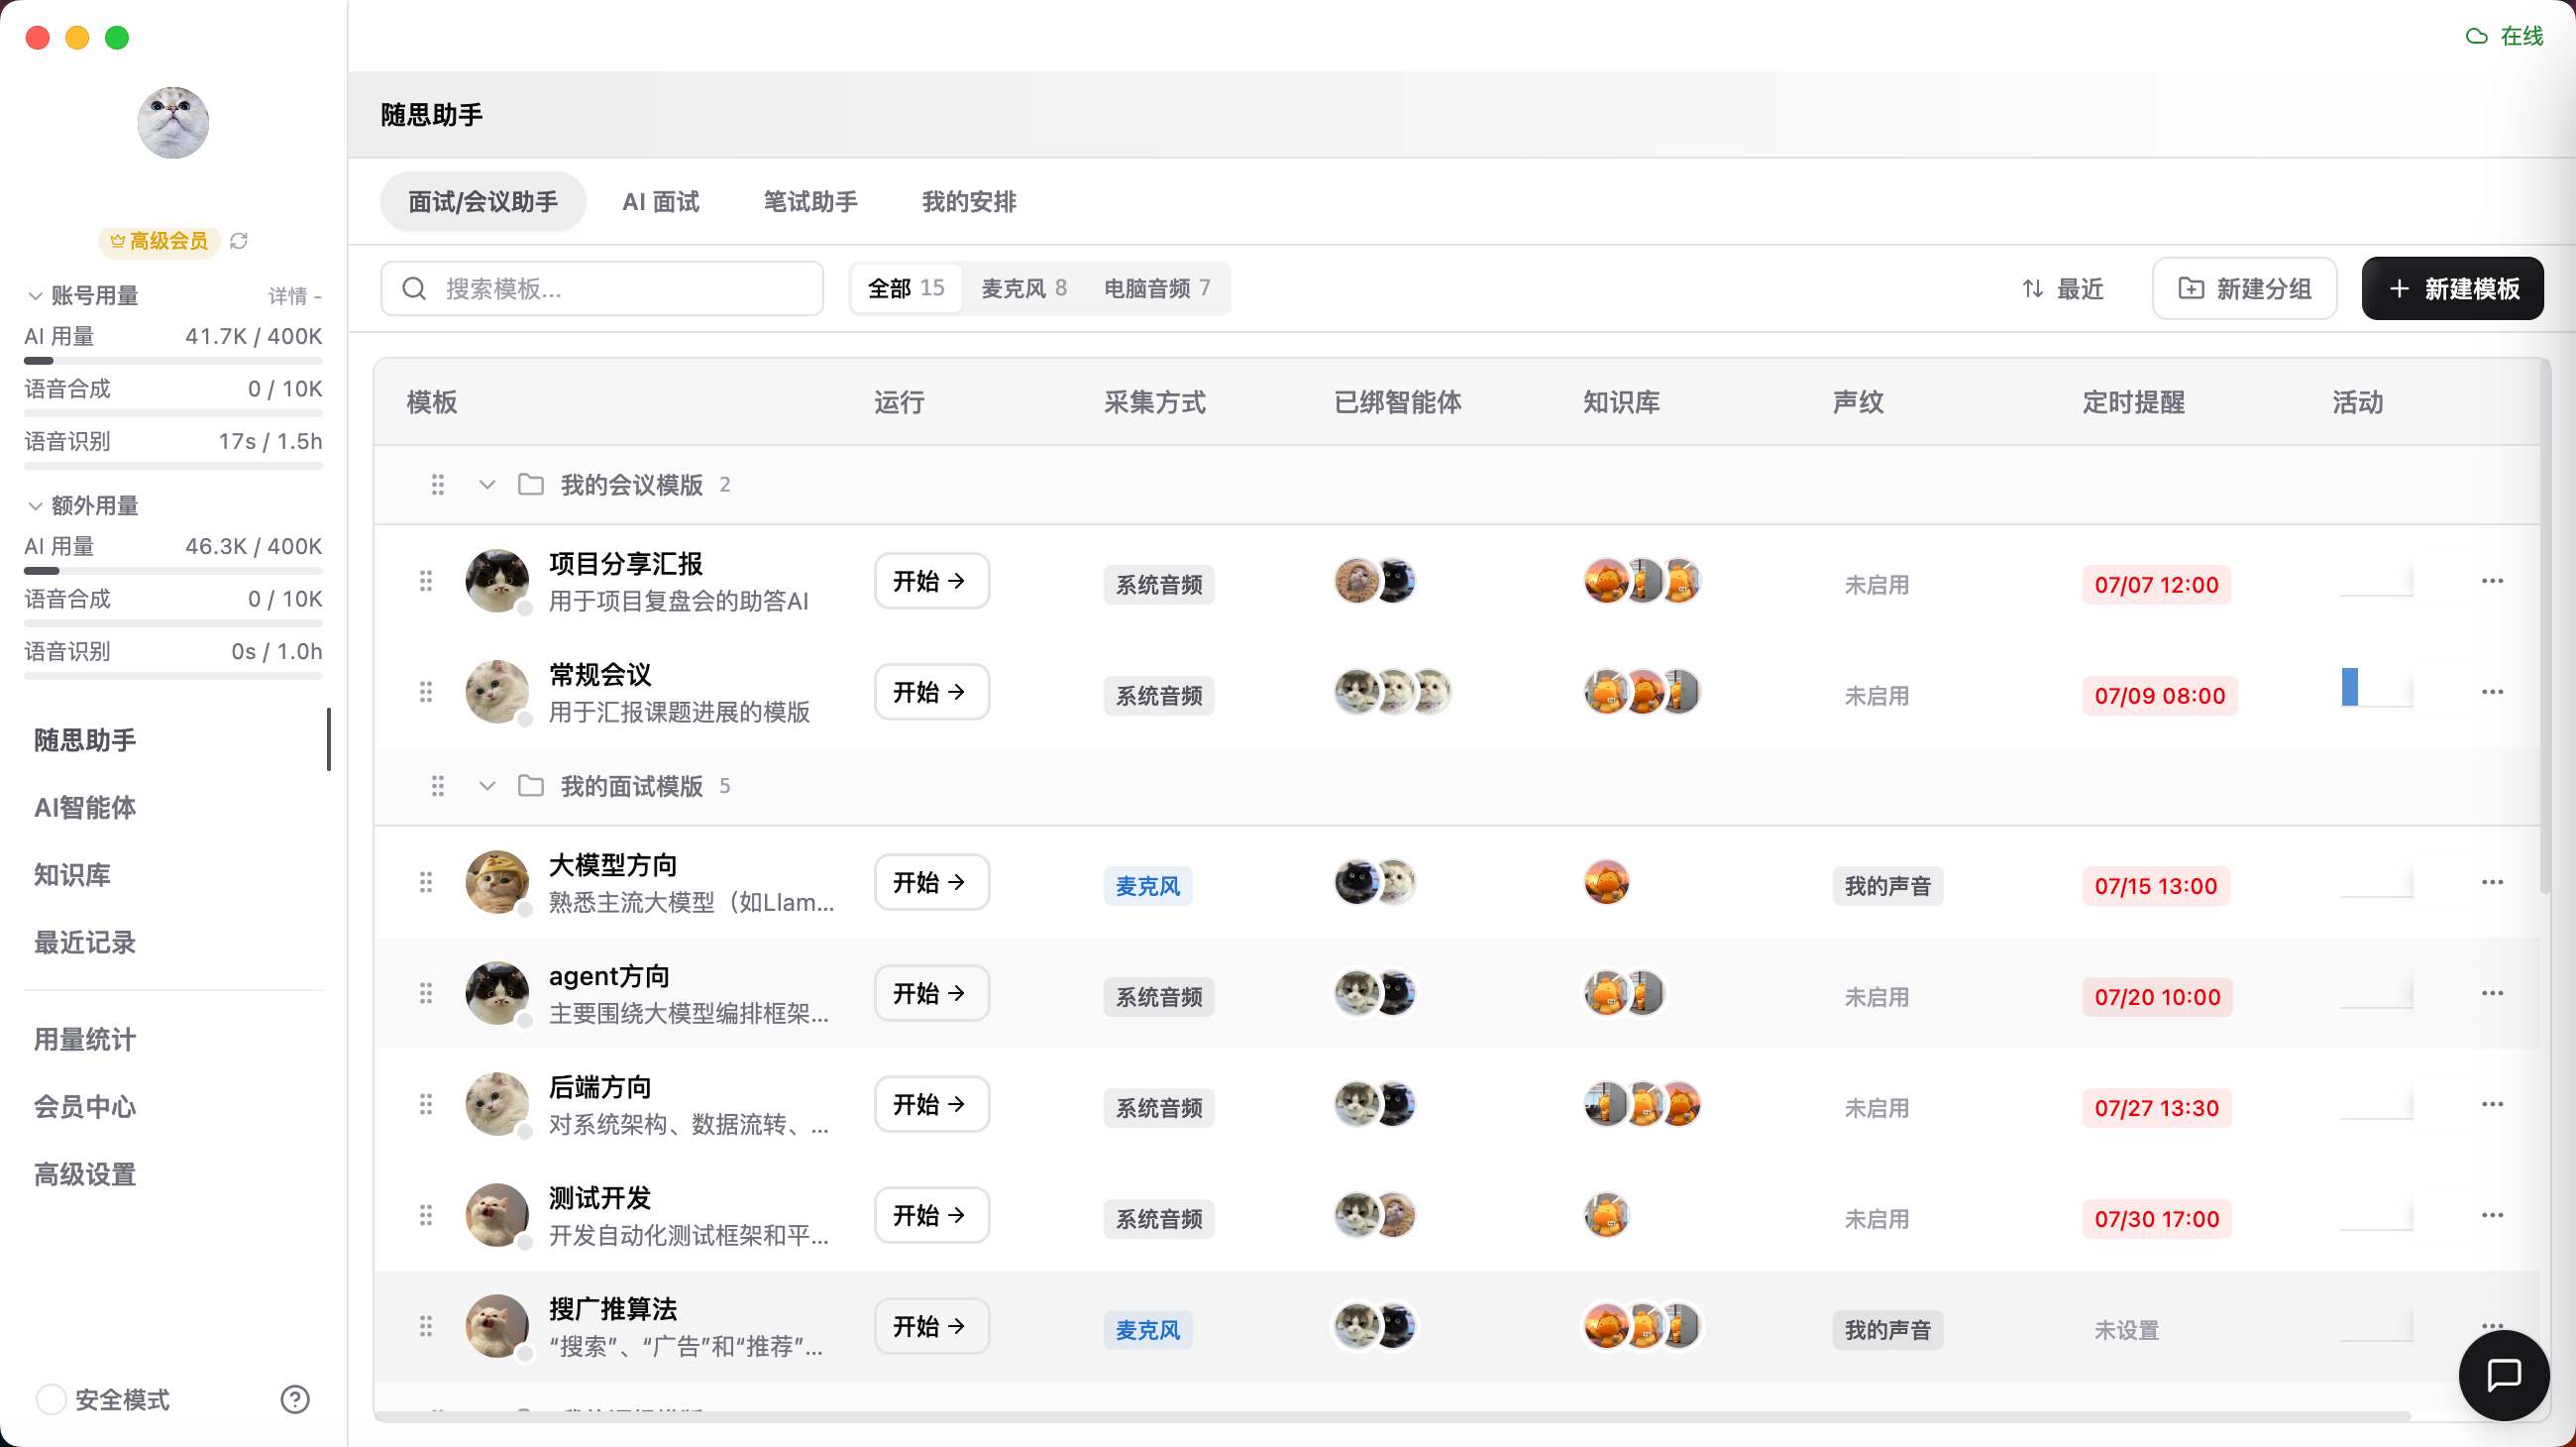This screenshot has width=2576, height=1447.
Task: Filter templates by 全部
Action: point(905,289)
